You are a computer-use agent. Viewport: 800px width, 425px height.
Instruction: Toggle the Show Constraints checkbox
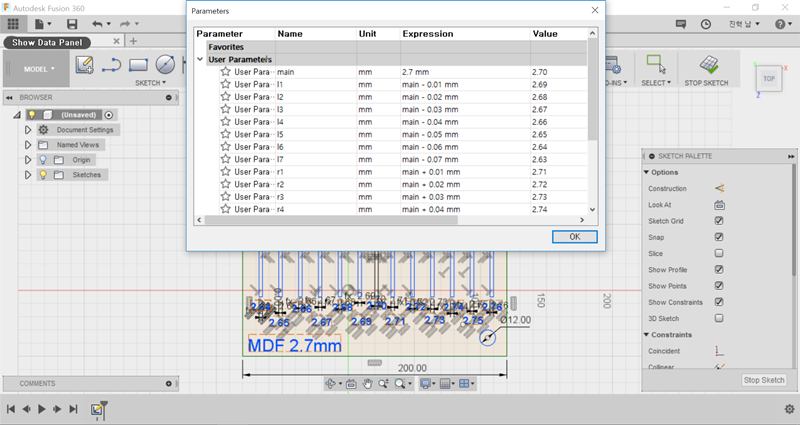pyautogui.click(x=719, y=303)
